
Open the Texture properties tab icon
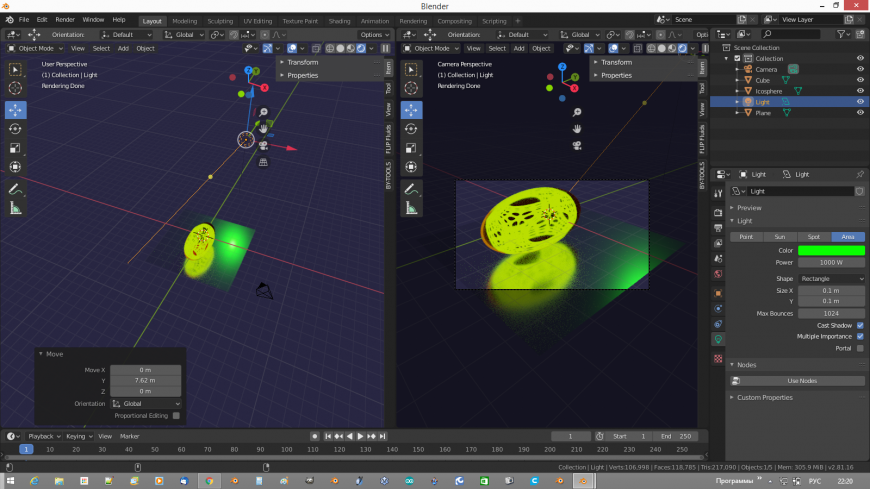coord(717,358)
